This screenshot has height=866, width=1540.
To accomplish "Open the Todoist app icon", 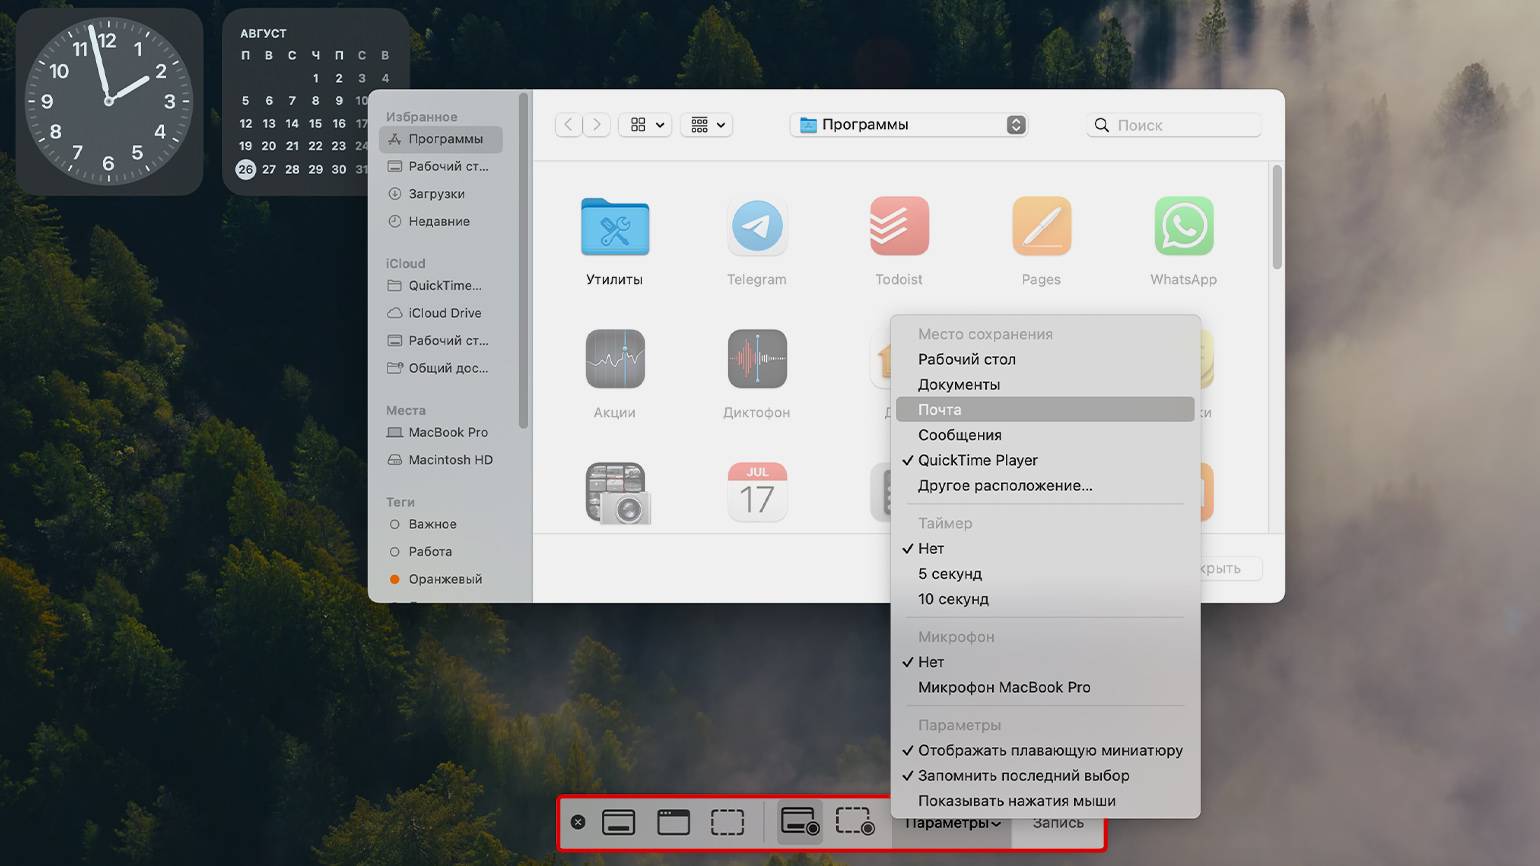I will coord(899,226).
